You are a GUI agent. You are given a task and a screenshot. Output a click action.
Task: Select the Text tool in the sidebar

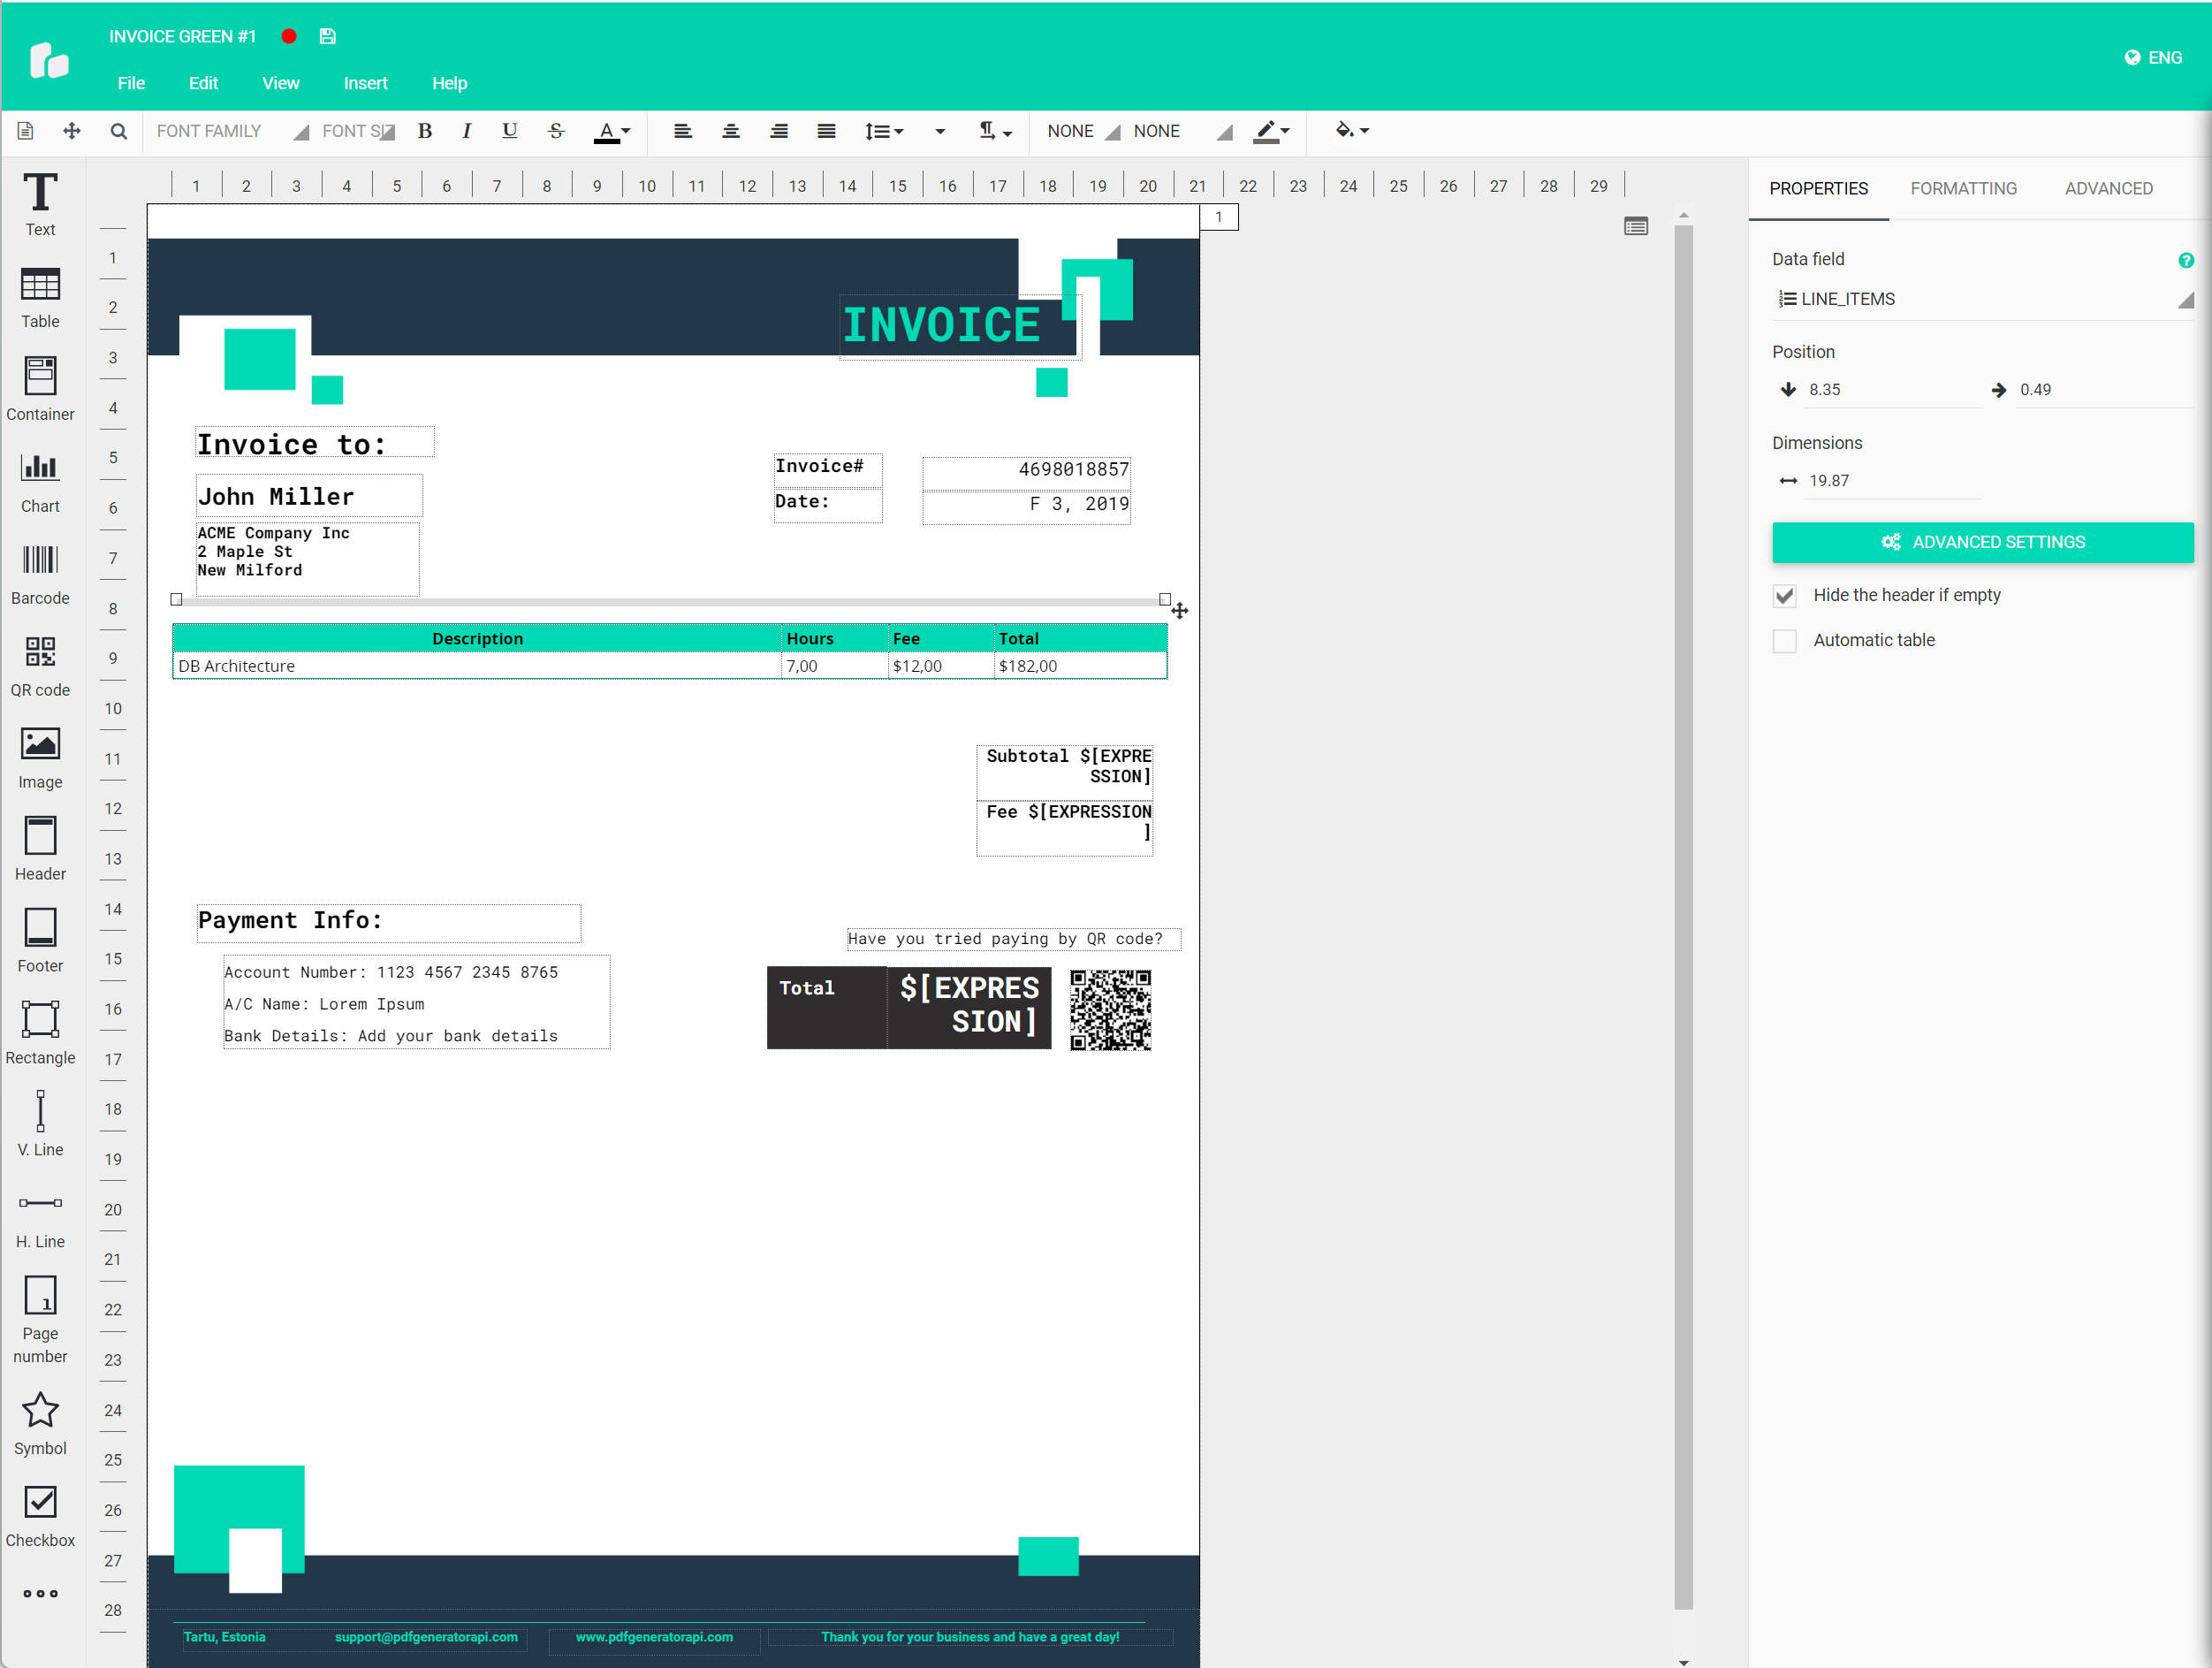point(40,203)
